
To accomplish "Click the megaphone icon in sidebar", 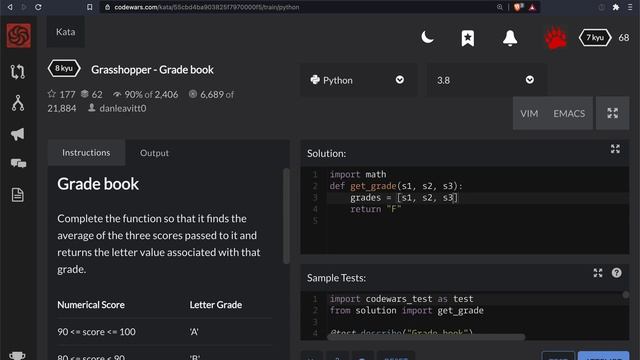I will (18, 134).
